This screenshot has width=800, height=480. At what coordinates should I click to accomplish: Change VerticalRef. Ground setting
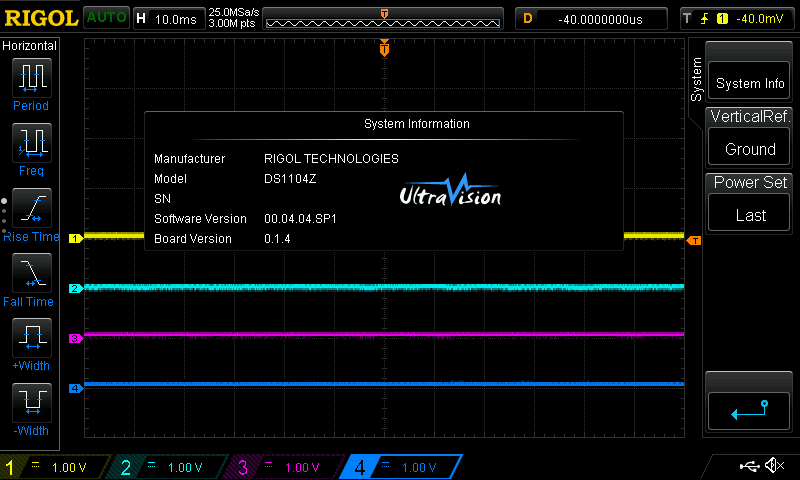tap(749, 146)
